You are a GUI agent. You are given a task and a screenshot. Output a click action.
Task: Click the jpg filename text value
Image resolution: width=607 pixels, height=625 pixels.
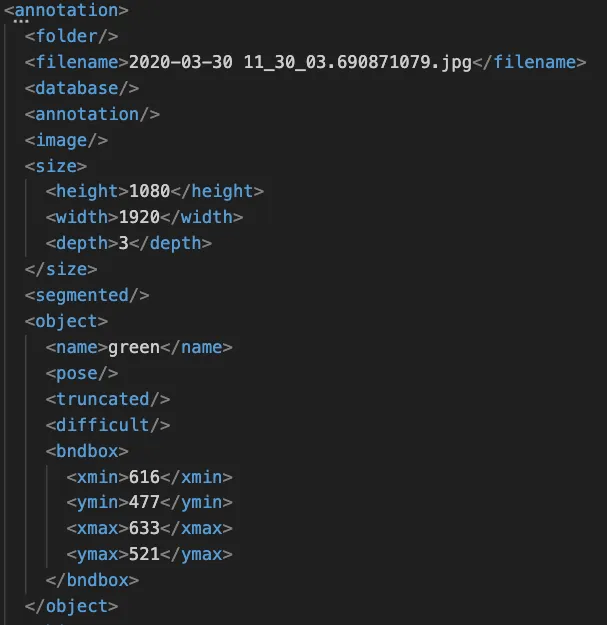pyautogui.click(x=301, y=62)
